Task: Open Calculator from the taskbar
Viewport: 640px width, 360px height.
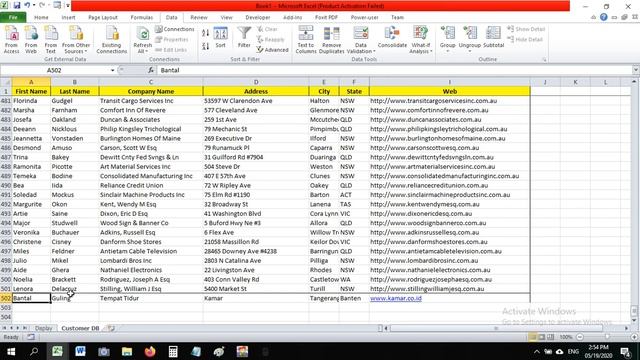Action: [173, 351]
